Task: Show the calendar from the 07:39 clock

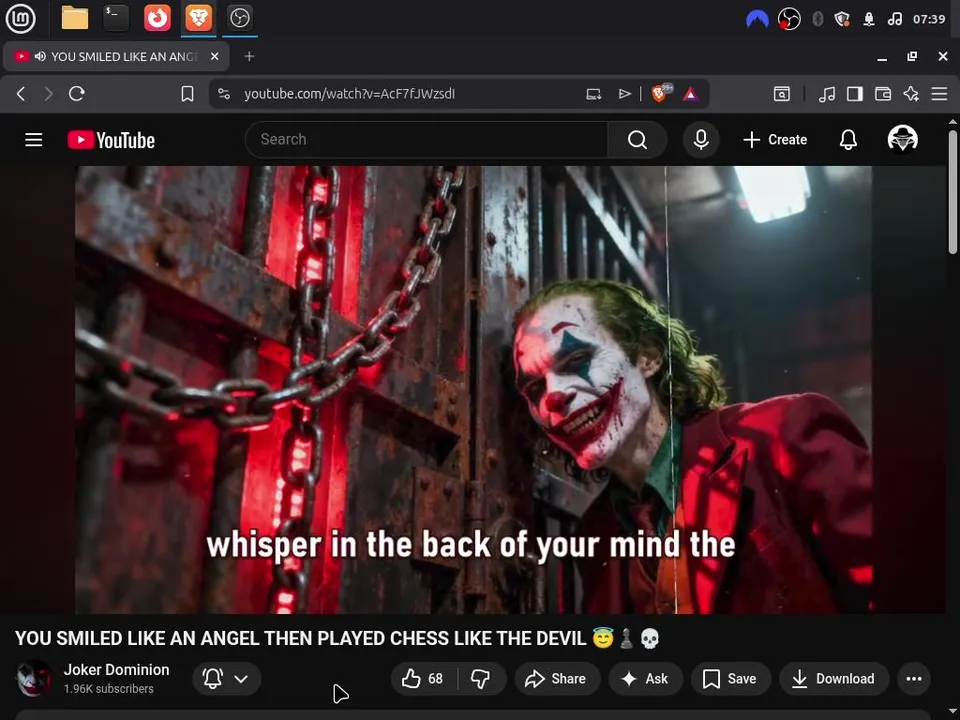Action: (929, 20)
